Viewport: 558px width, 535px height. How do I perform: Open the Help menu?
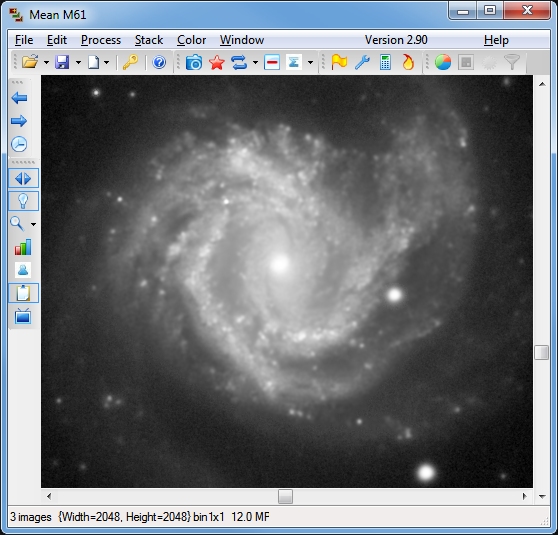pos(496,40)
